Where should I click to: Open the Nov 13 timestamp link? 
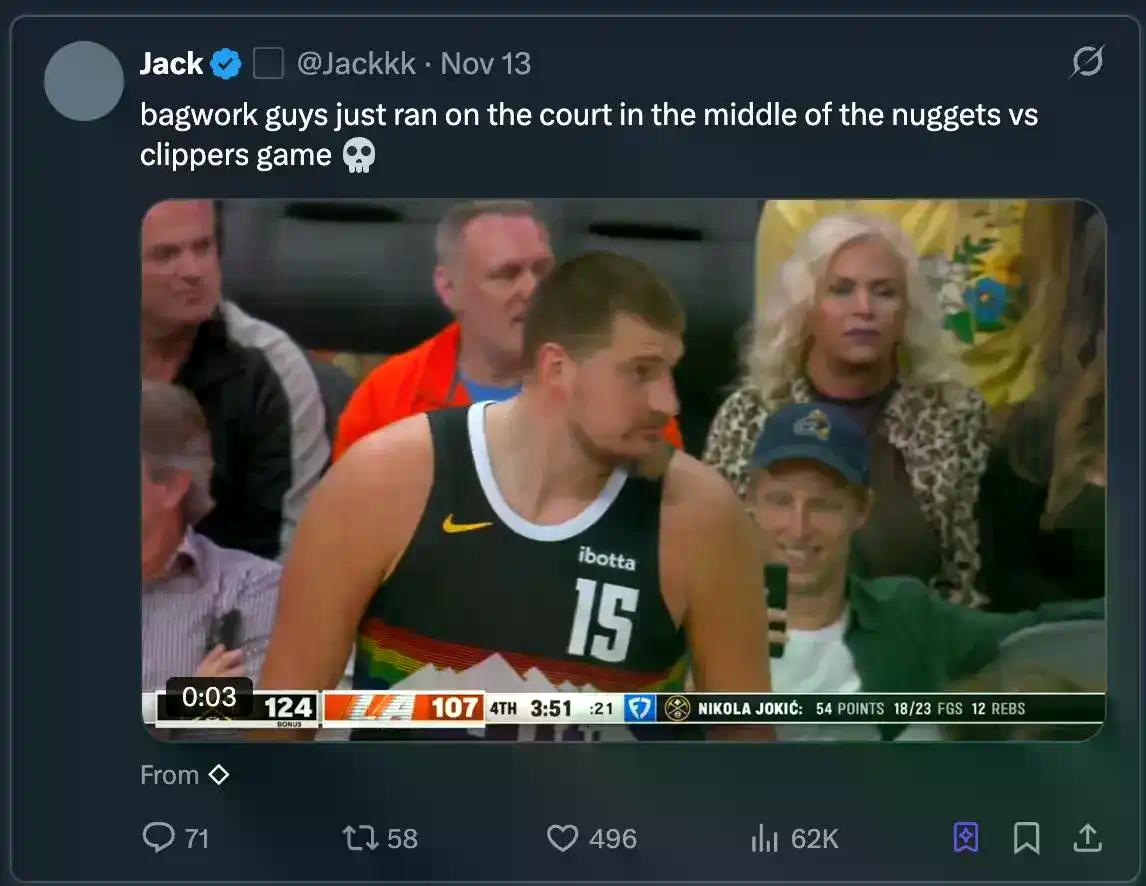pyautogui.click(x=486, y=64)
